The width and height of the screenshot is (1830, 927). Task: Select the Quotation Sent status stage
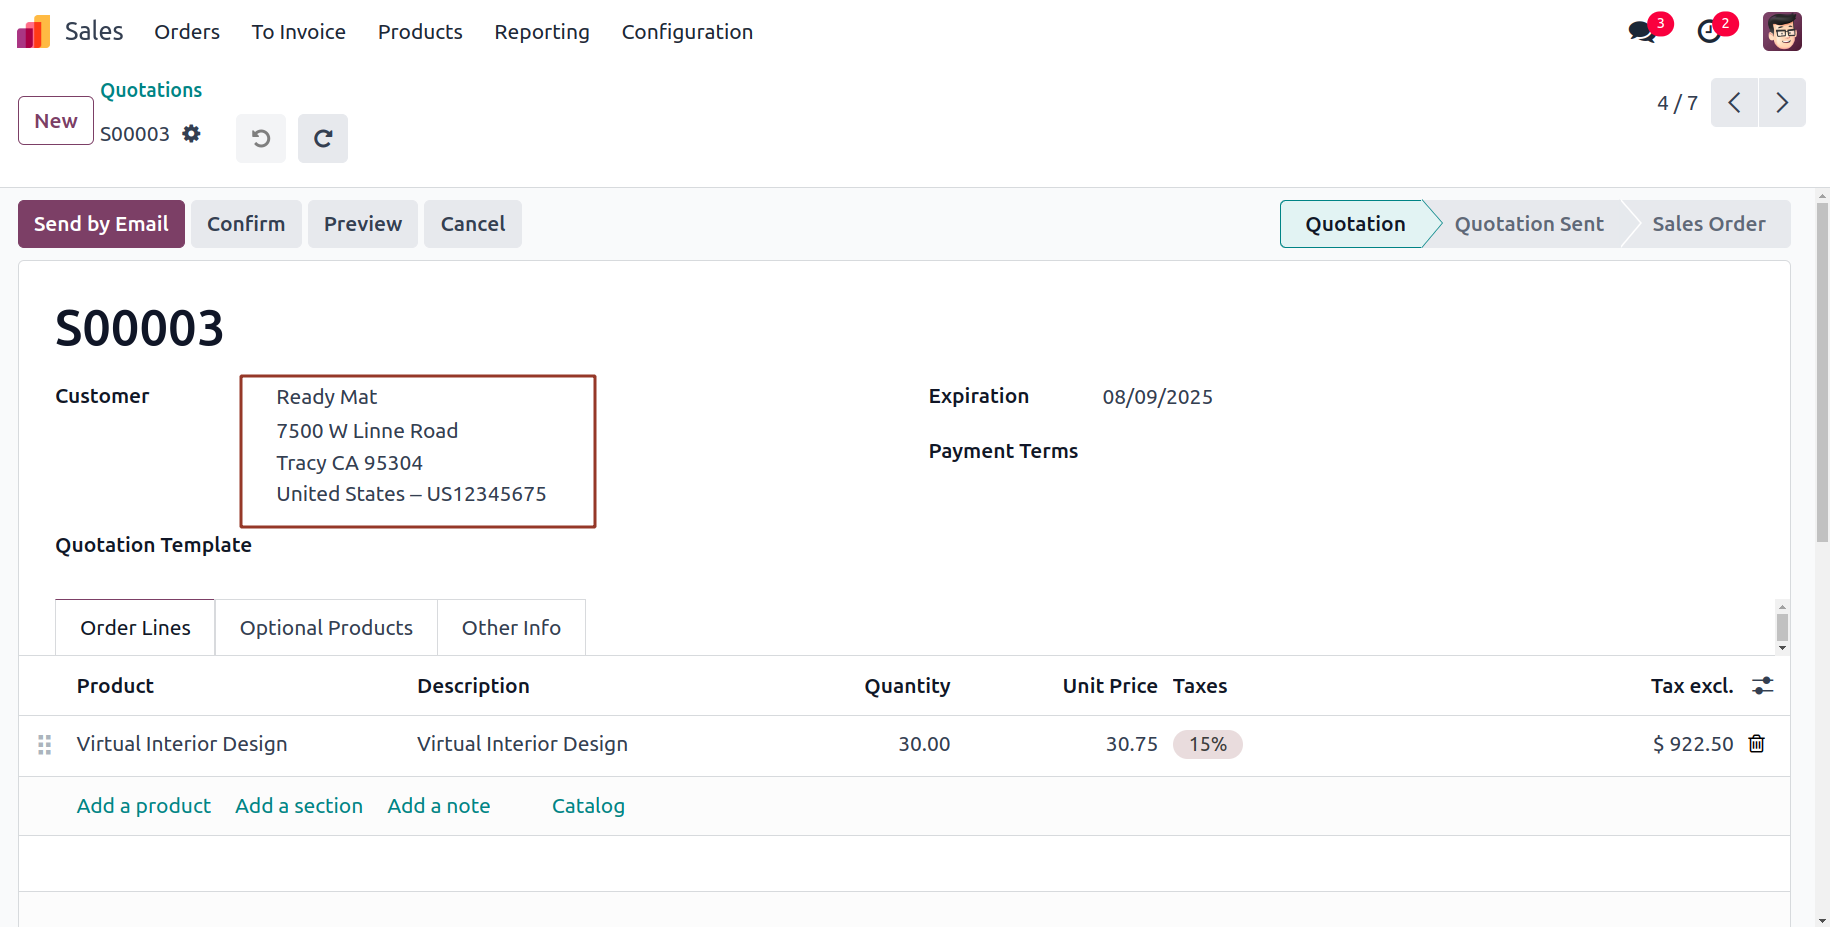pyautogui.click(x=1528, y=224)
